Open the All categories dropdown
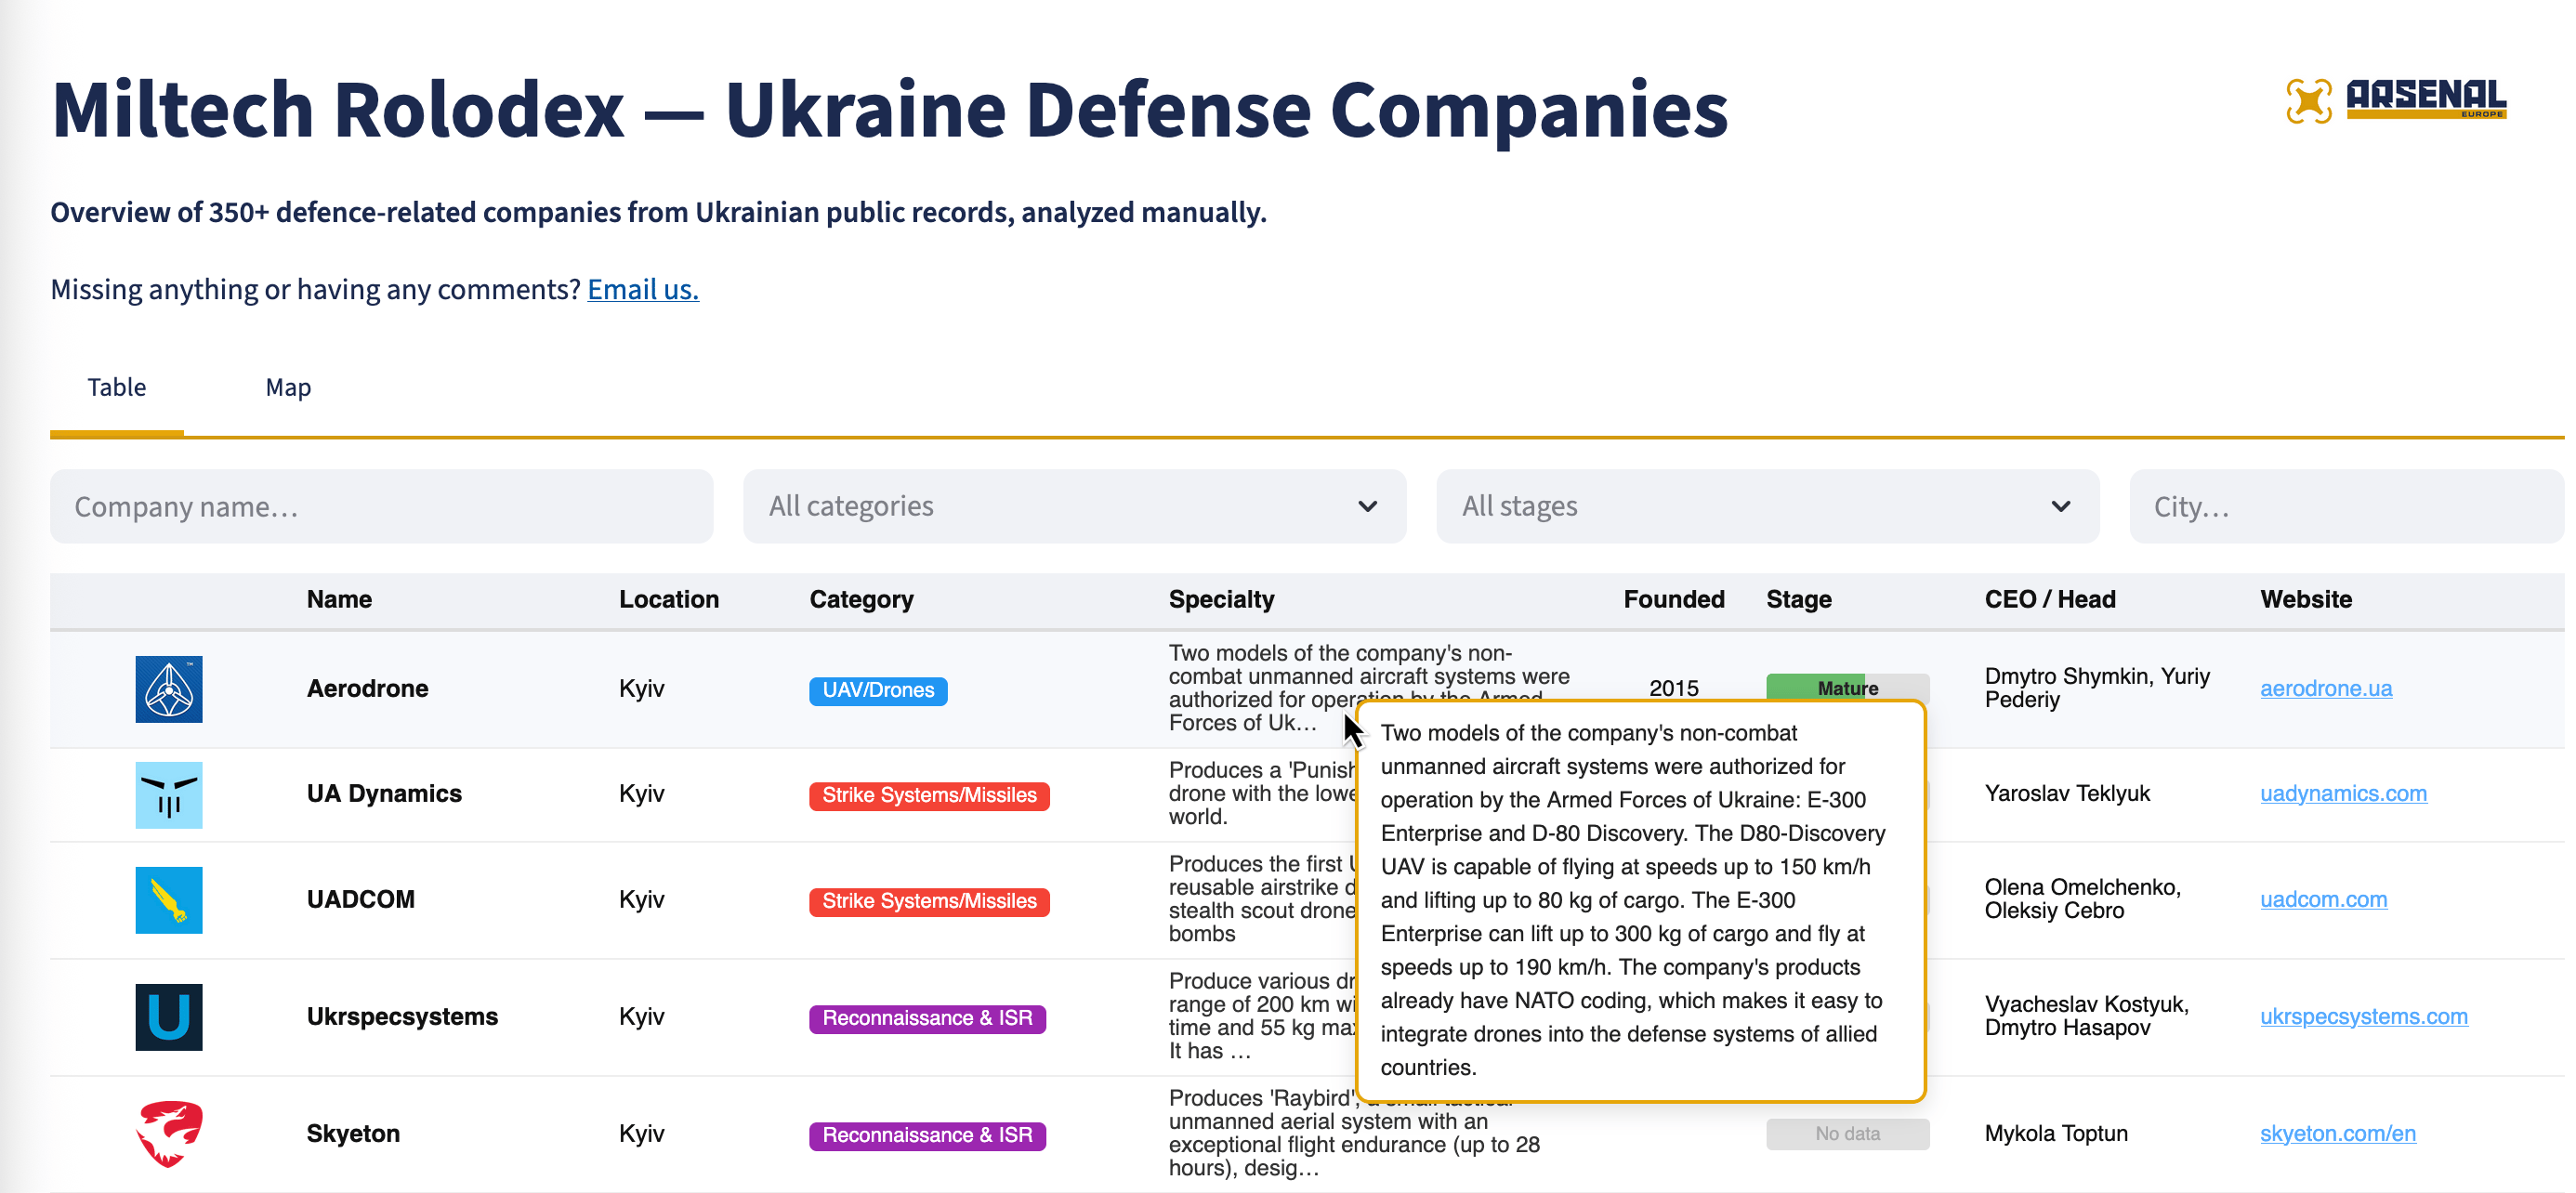This screenshot has height=1193, width=2576. [x=1074, y=506]
